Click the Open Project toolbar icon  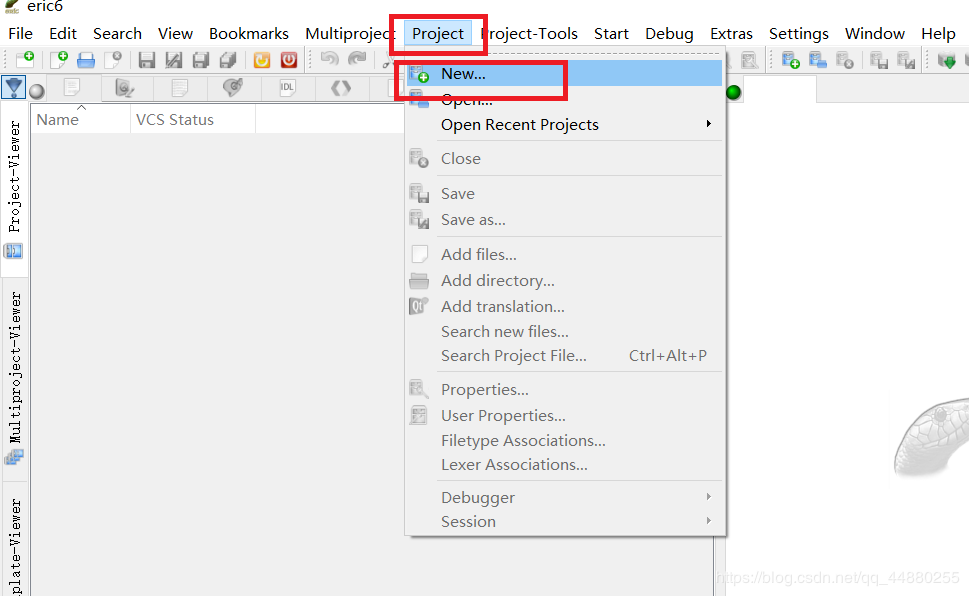[x=818, y=60]
